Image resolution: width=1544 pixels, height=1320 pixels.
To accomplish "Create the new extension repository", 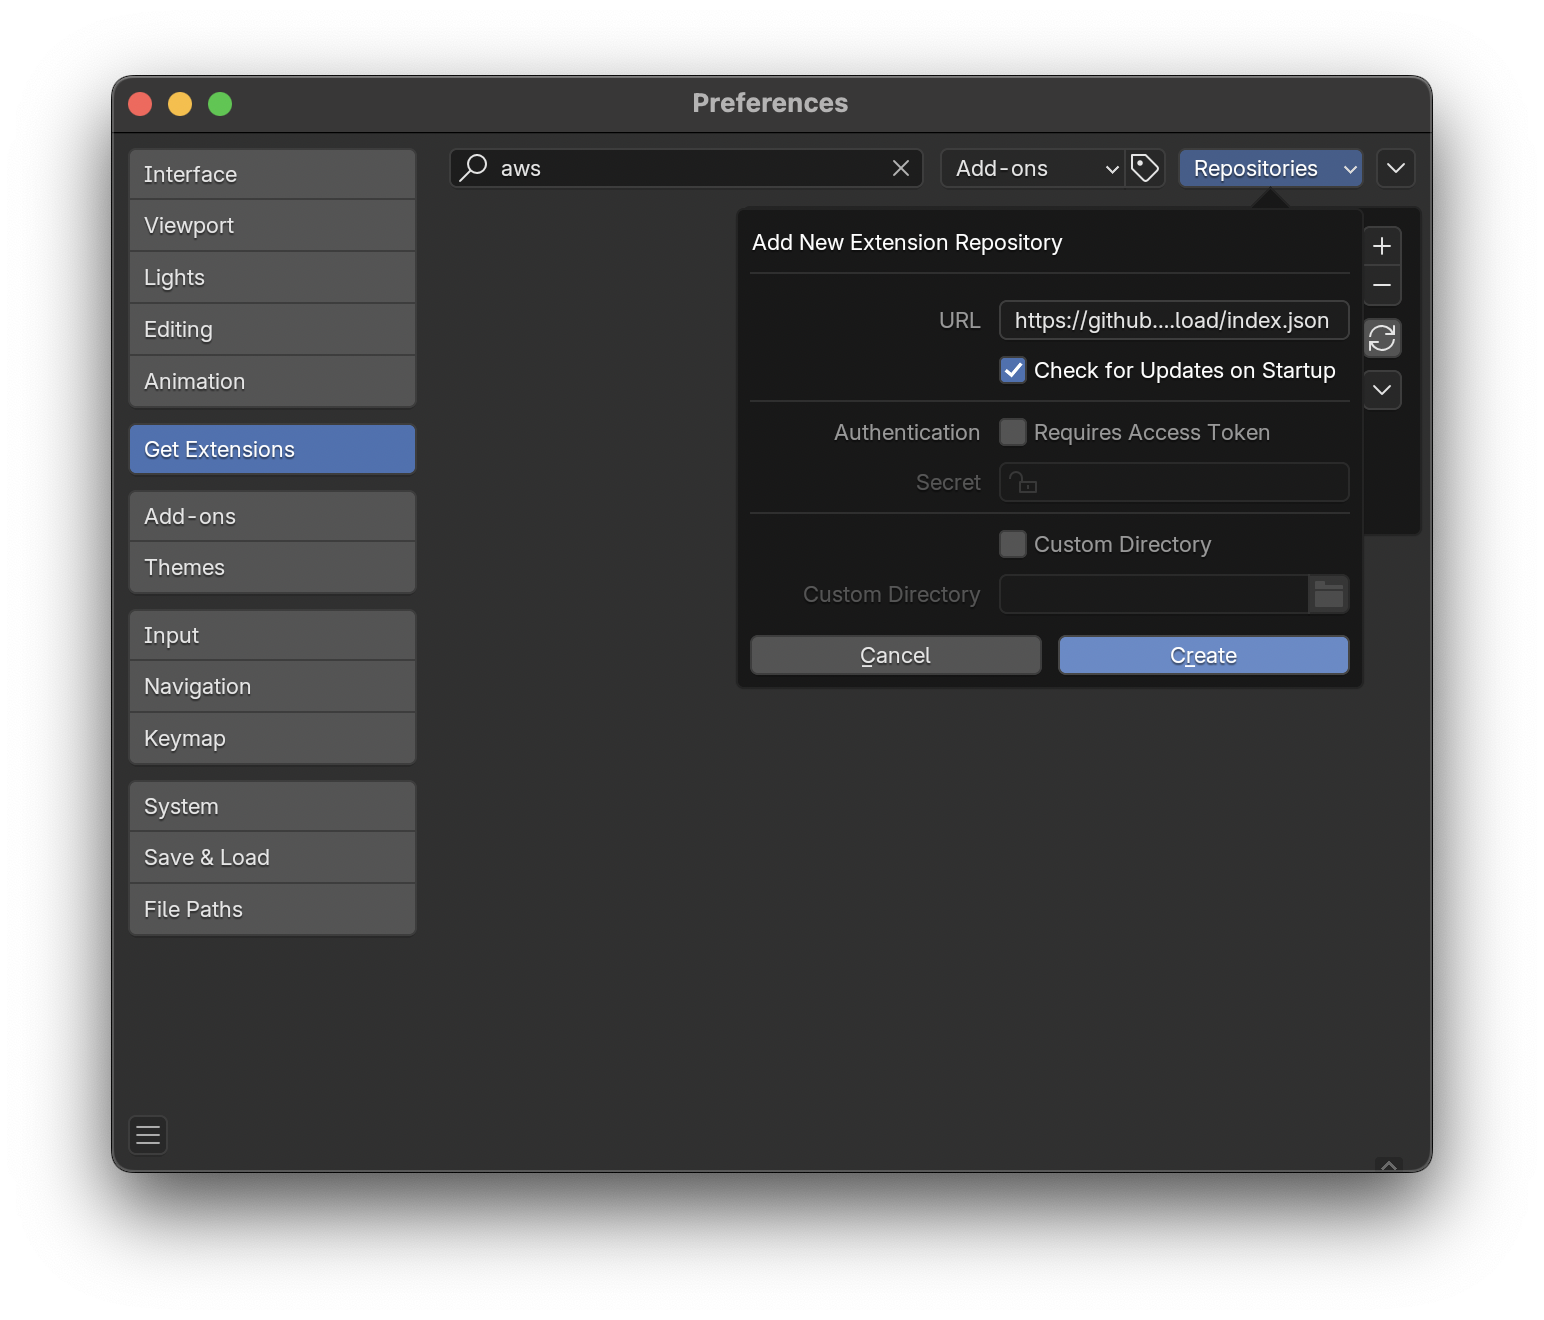I will tap(1202, 655).
